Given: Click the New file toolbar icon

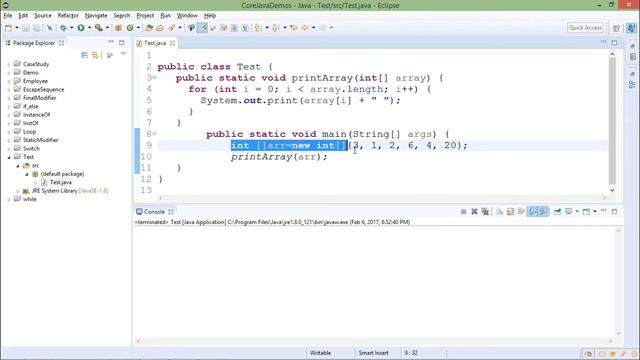Looking at the screenshot, I should [x=8, y=28].
